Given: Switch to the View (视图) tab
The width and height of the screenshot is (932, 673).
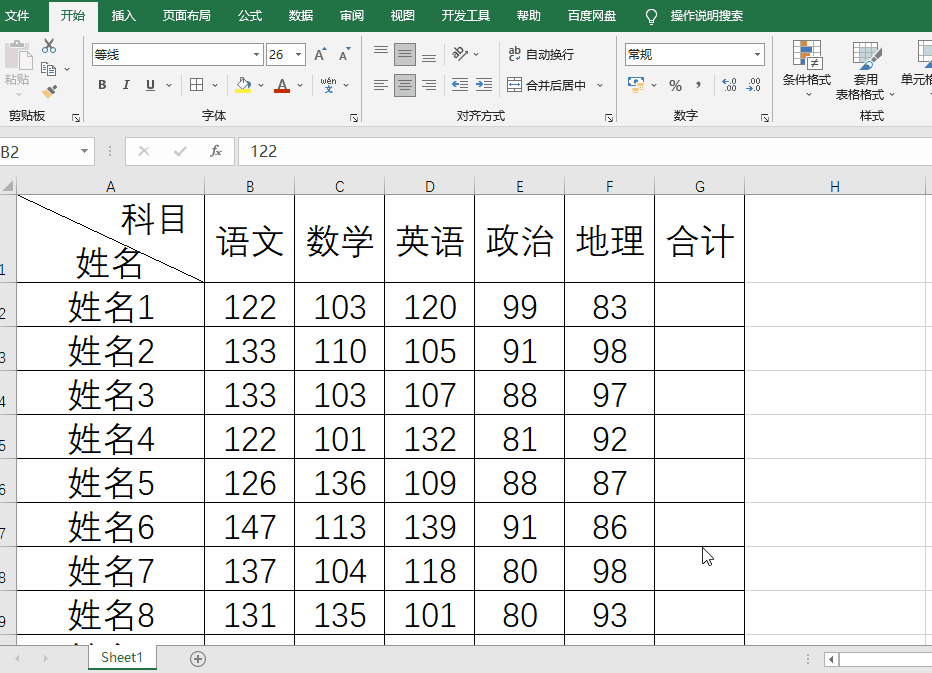Looking at the screenshot, I should 402,15.
